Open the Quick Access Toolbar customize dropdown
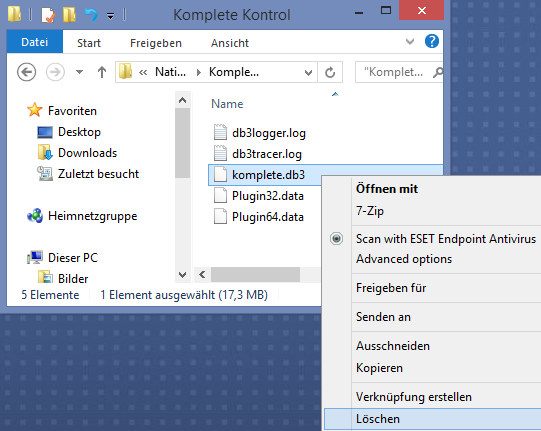The height and width of the screenshot is (431, 541). click(110, 16)
